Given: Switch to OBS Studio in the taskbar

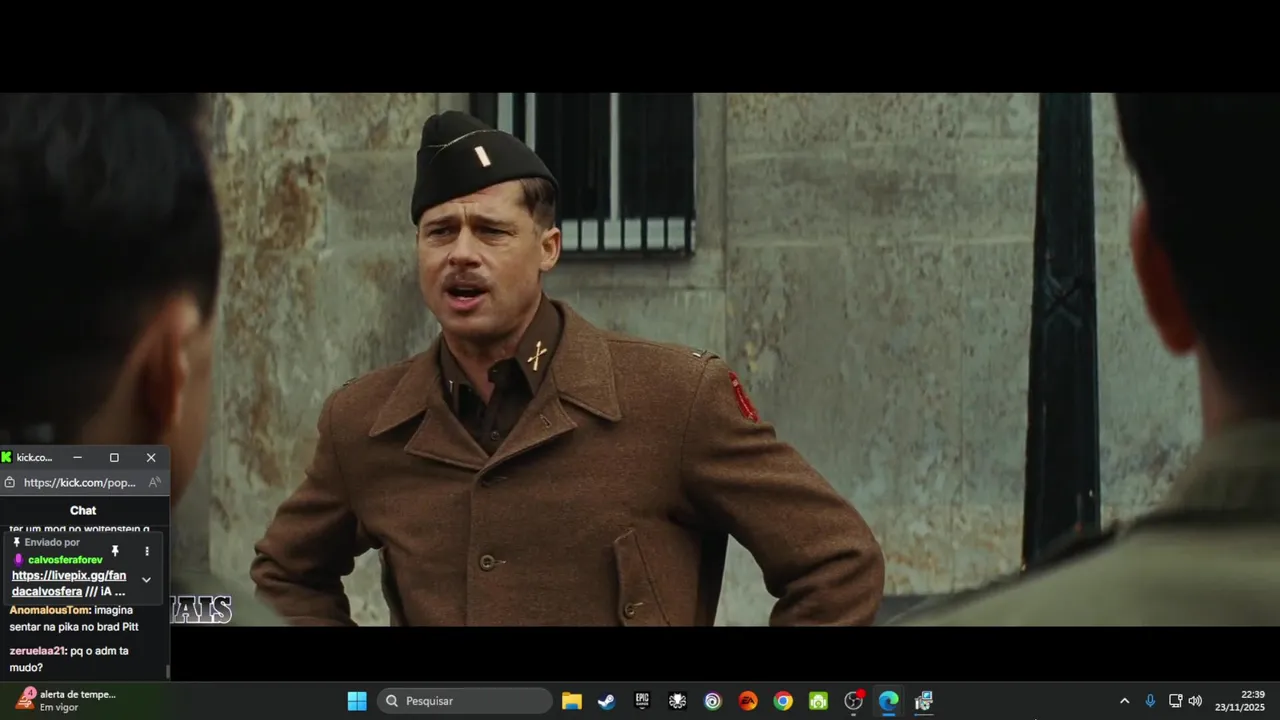Looking at the screenshot, I should [854, 701].
